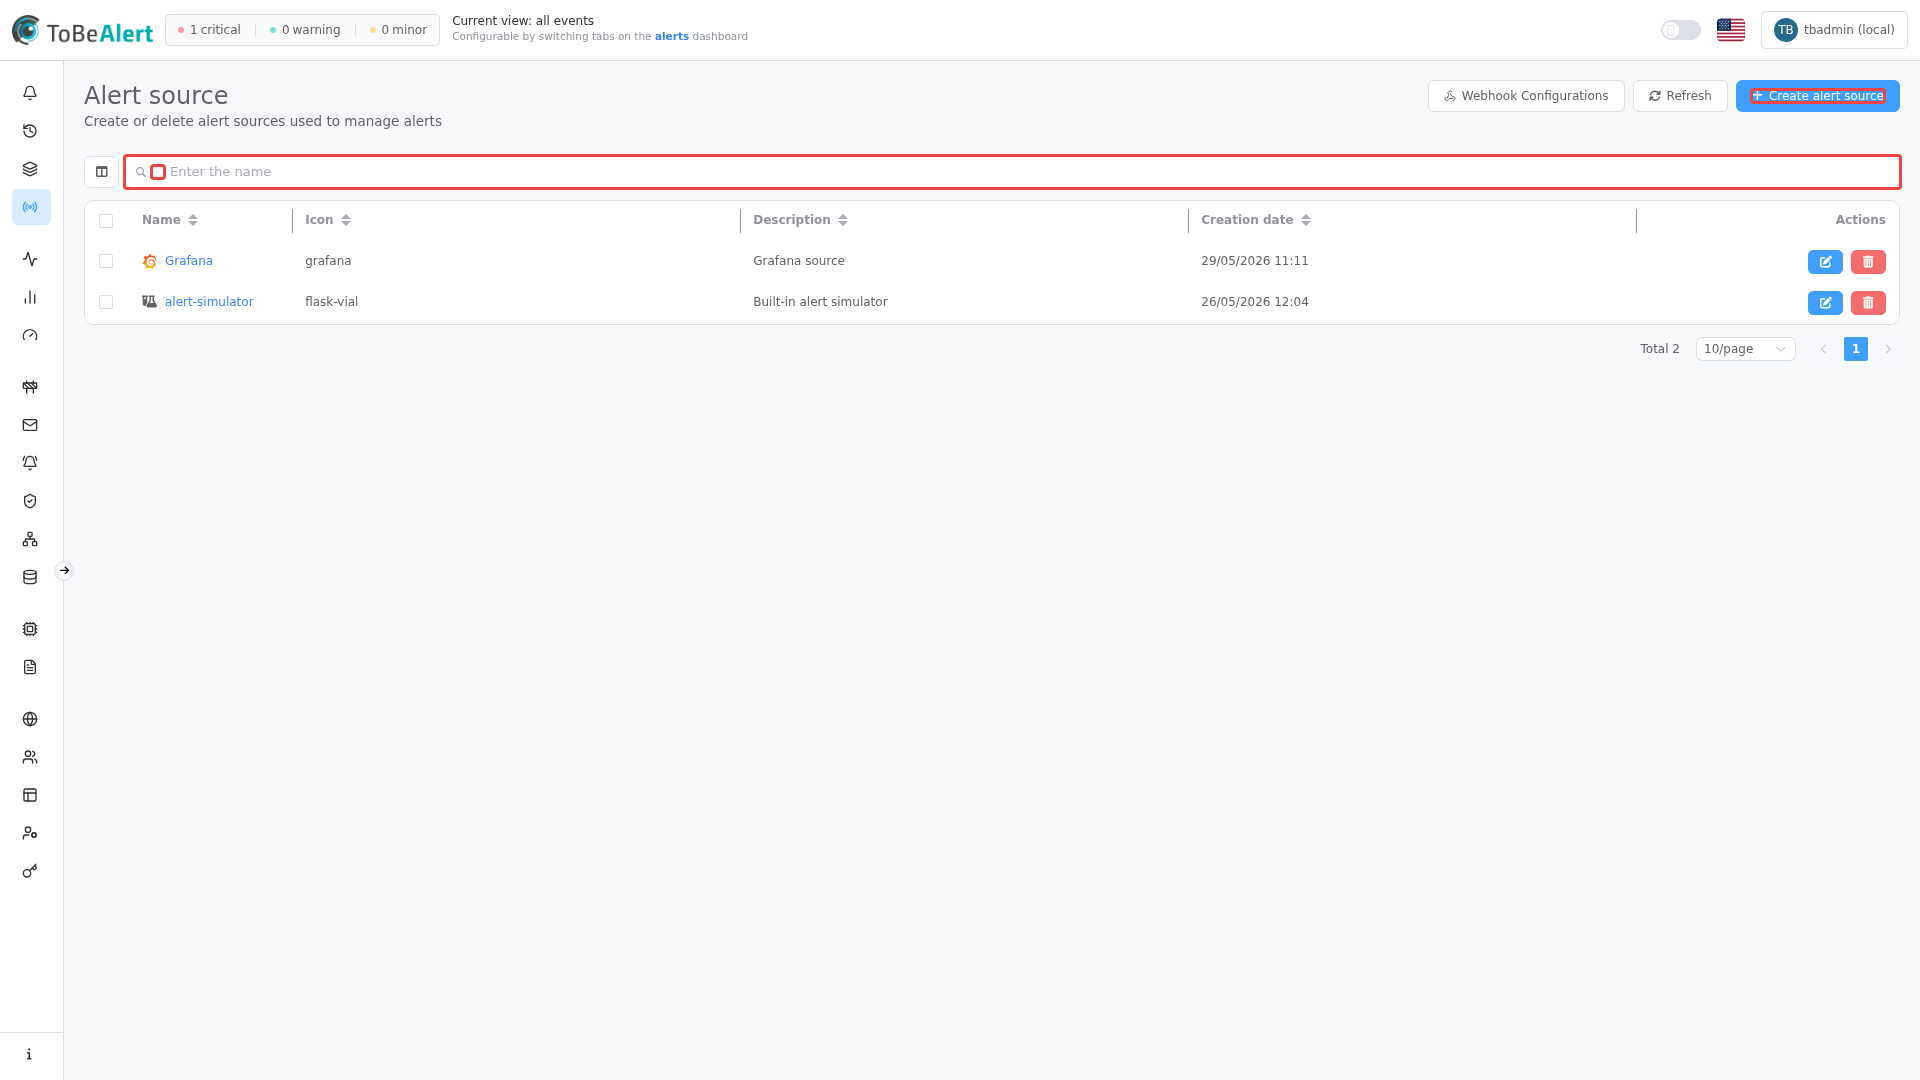Toggle the column visibility button
The height and width of the screenshot is (1080, 1920).
102,172
